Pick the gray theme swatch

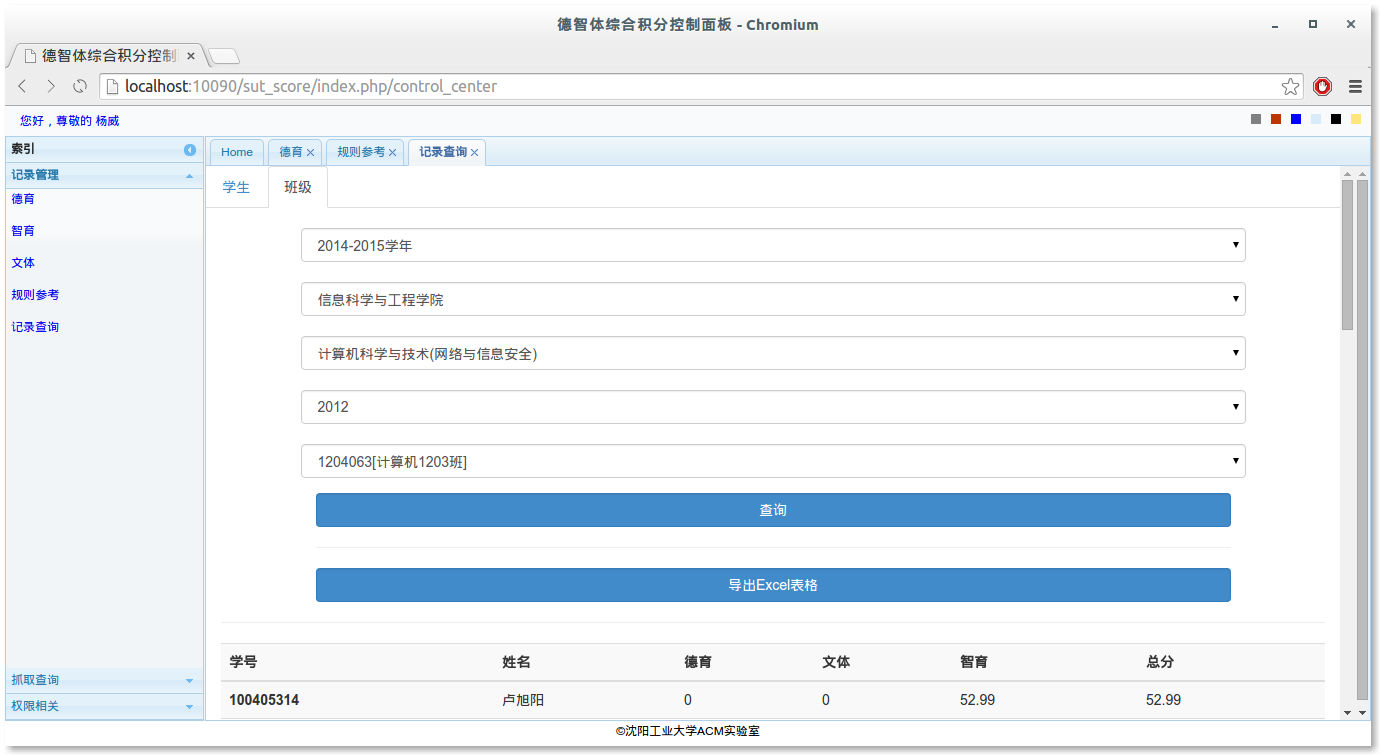[x=1256, y=120]
